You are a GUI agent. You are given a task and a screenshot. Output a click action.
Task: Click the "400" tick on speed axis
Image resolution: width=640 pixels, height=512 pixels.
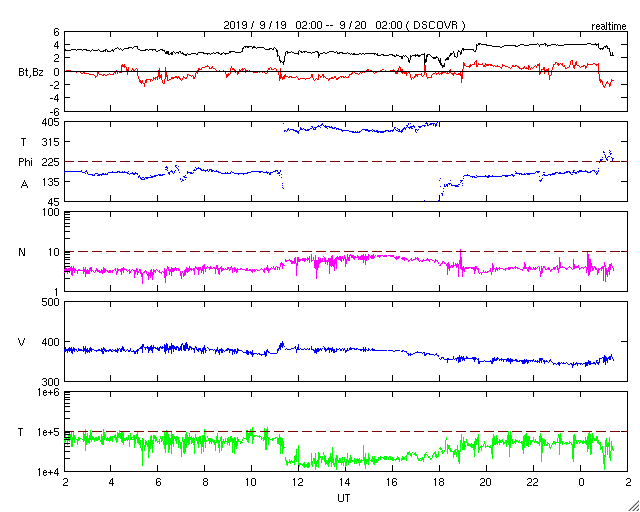coord(51,342)
